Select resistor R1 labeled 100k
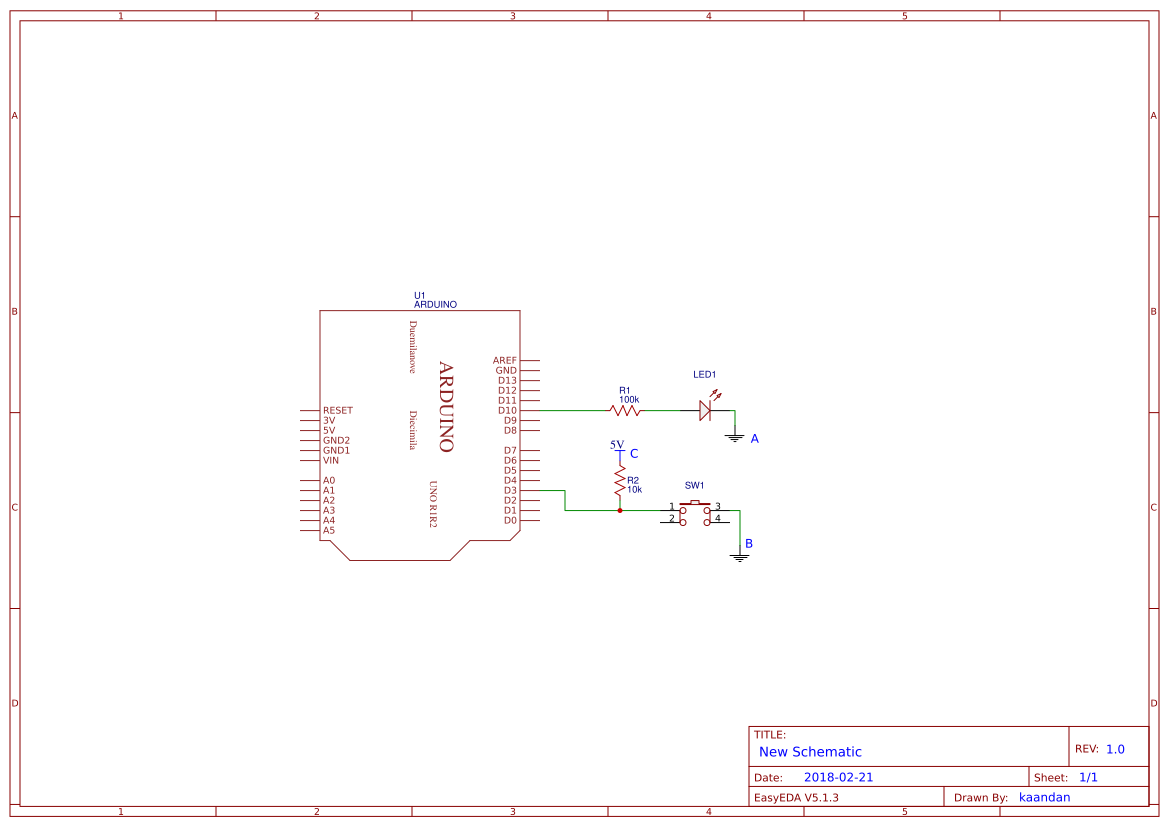The width and height of the screenshot is (1169, 827). tap(624, 410)
